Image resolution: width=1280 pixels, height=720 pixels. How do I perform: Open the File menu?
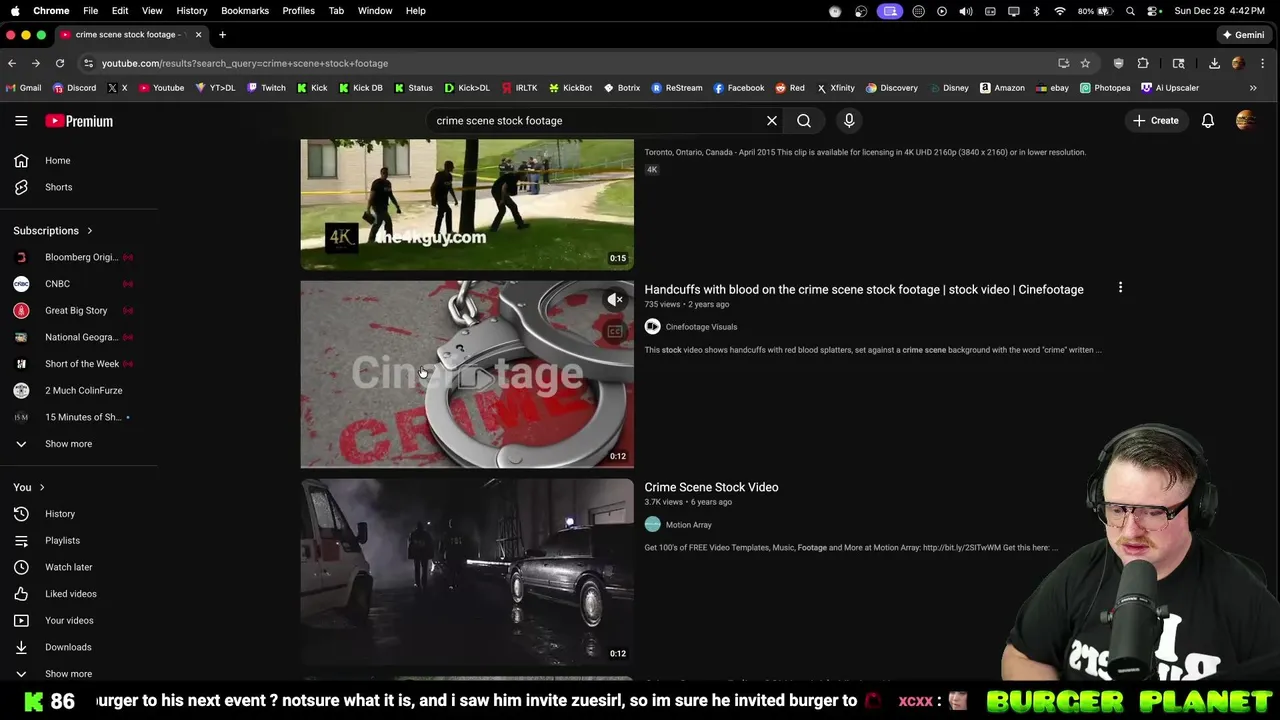90,11
